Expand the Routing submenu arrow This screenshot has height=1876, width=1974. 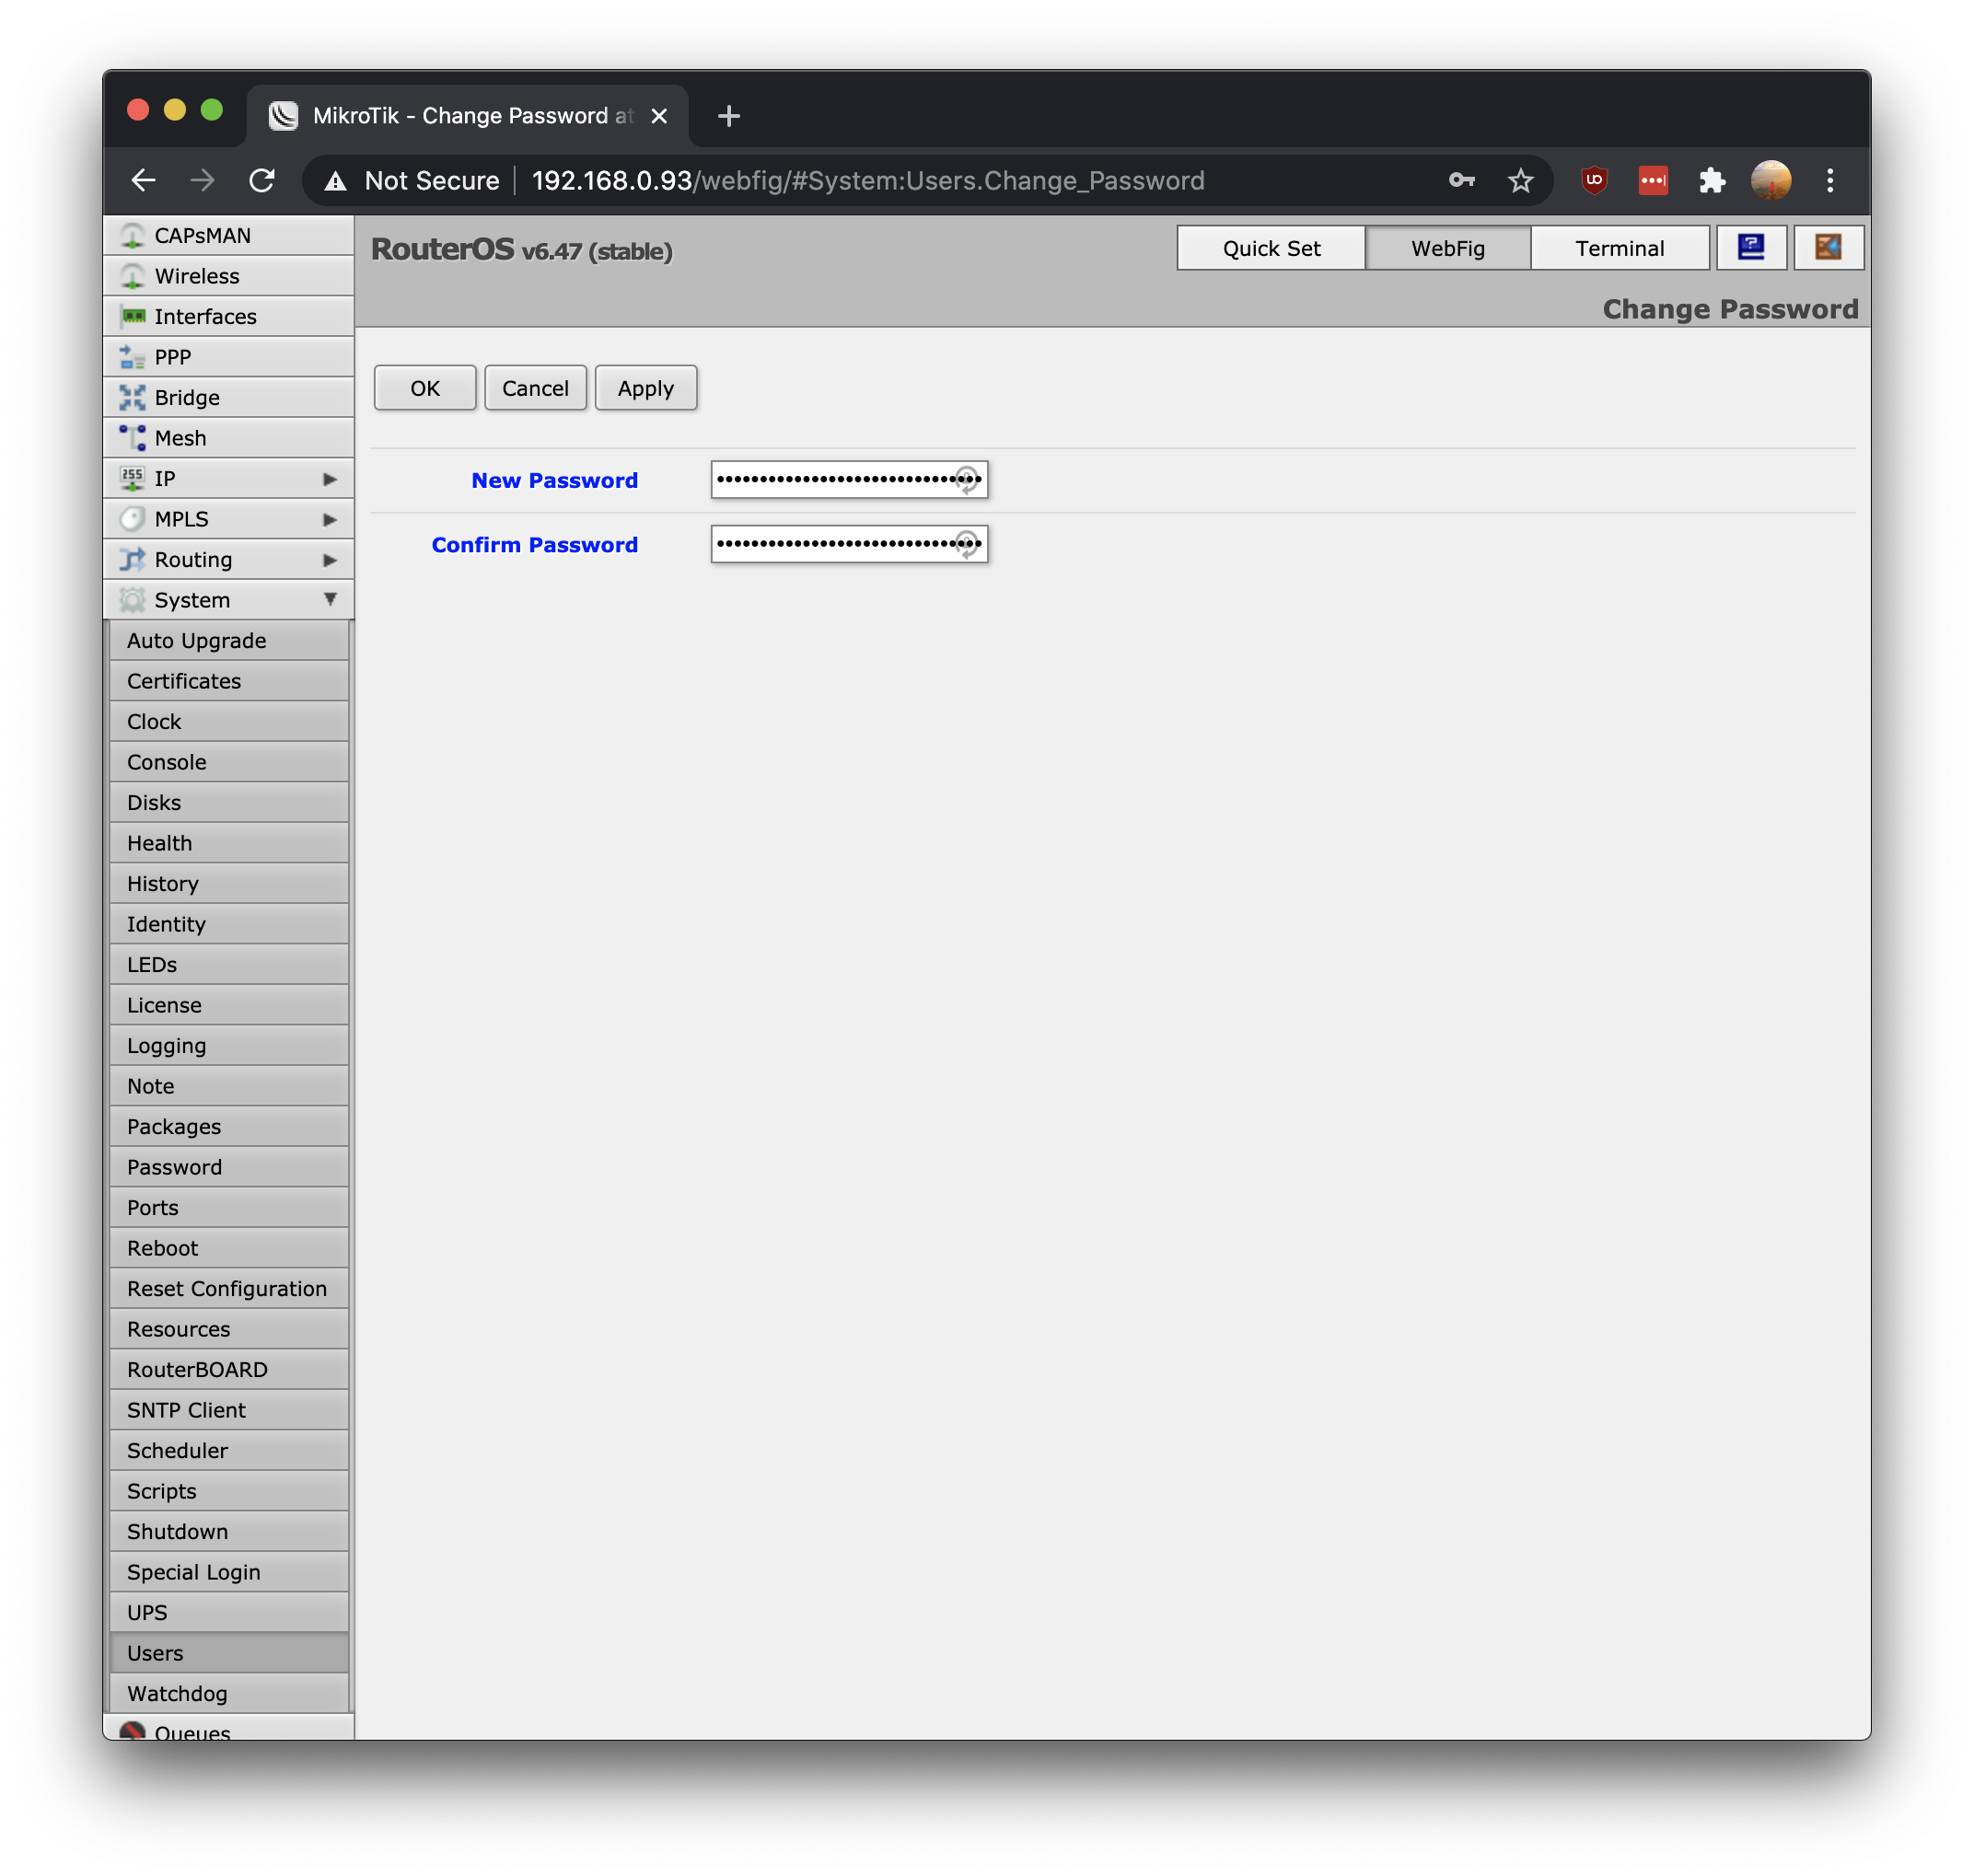tap(328, 561)
